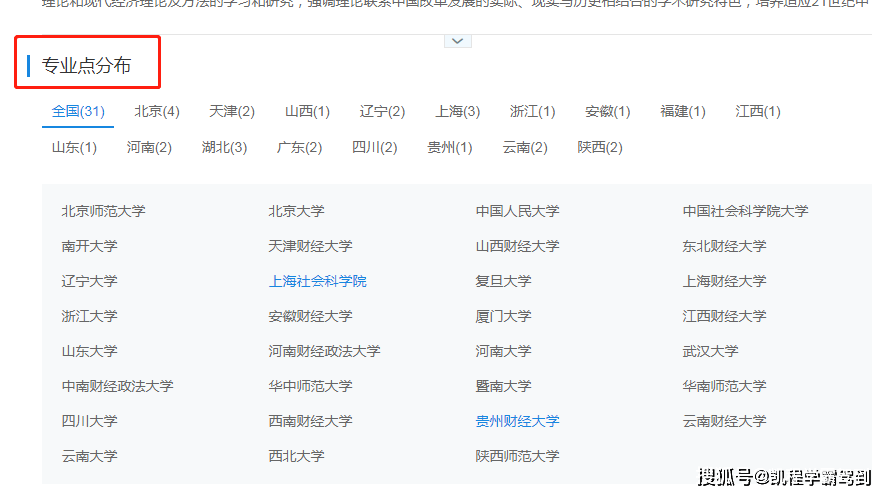The width and height of the screenshot is (890, 496).
Task: Click the 北京师范大学 entry
Action: point(103,211)
